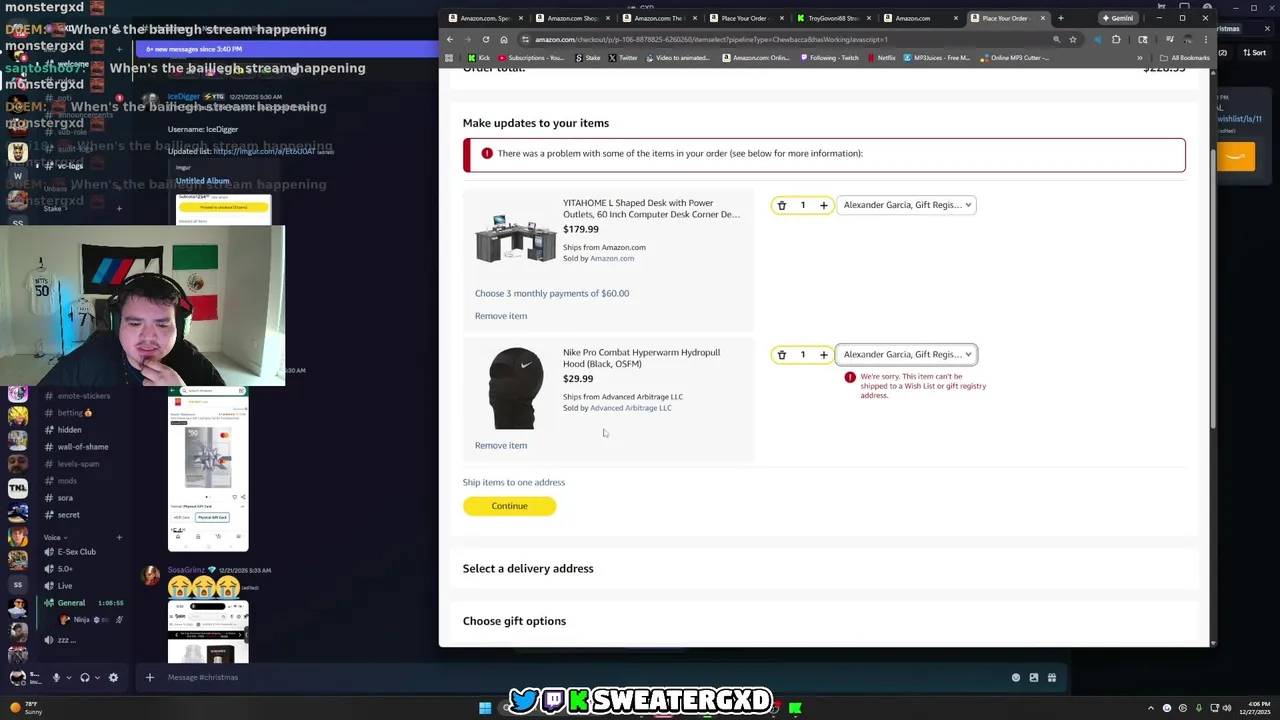Click the taskbar volume speaker icon

point(1227,708)
